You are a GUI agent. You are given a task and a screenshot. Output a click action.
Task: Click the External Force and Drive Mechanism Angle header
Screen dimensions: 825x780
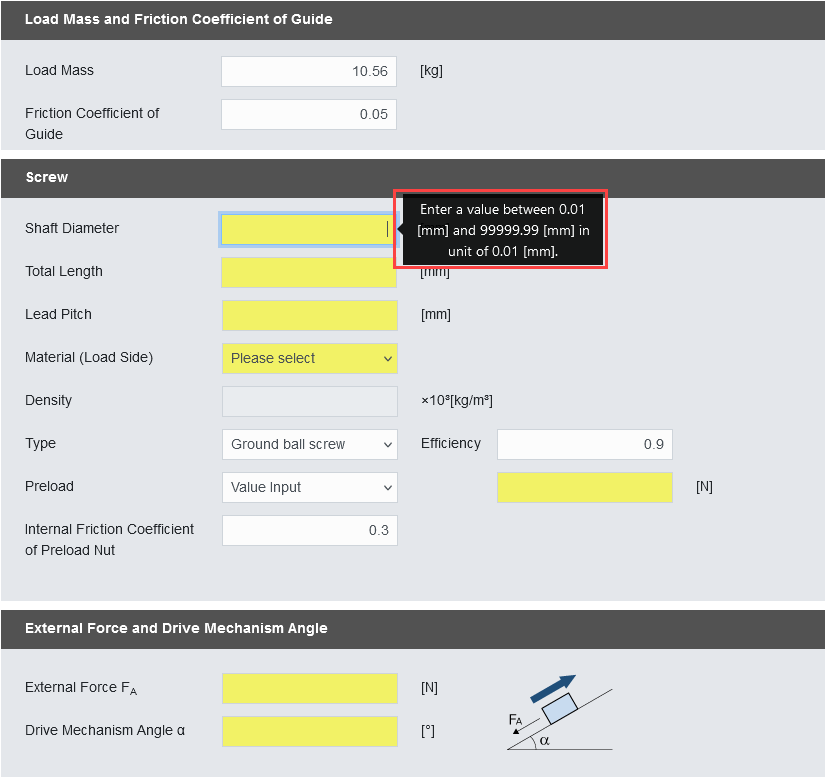coord(412,629)
